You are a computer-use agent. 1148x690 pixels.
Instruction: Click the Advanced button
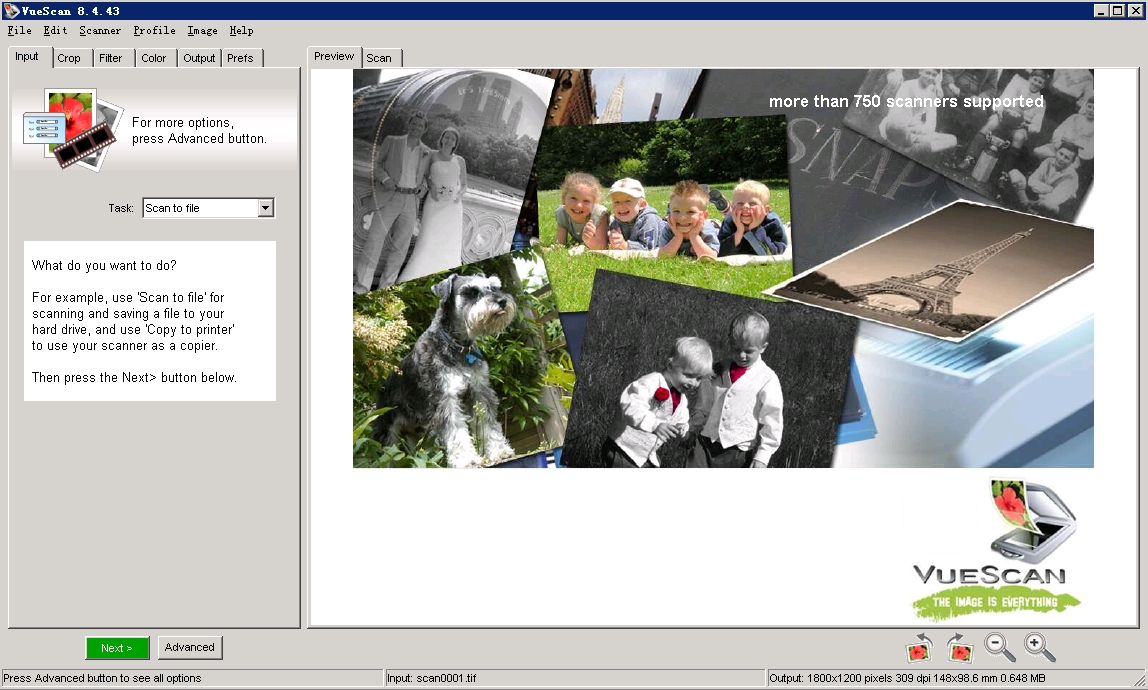pyautogui.click(x=190, y=647)
